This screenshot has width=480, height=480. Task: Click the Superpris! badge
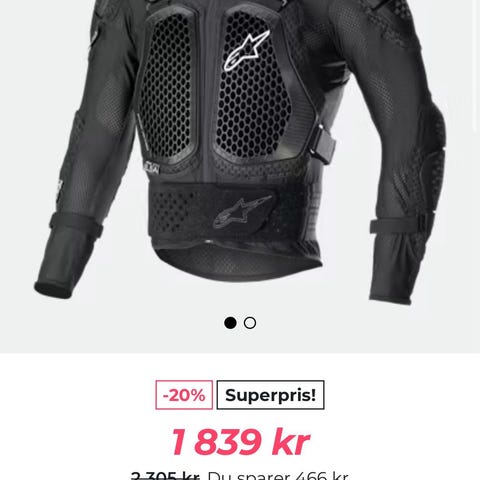point(270,395)
